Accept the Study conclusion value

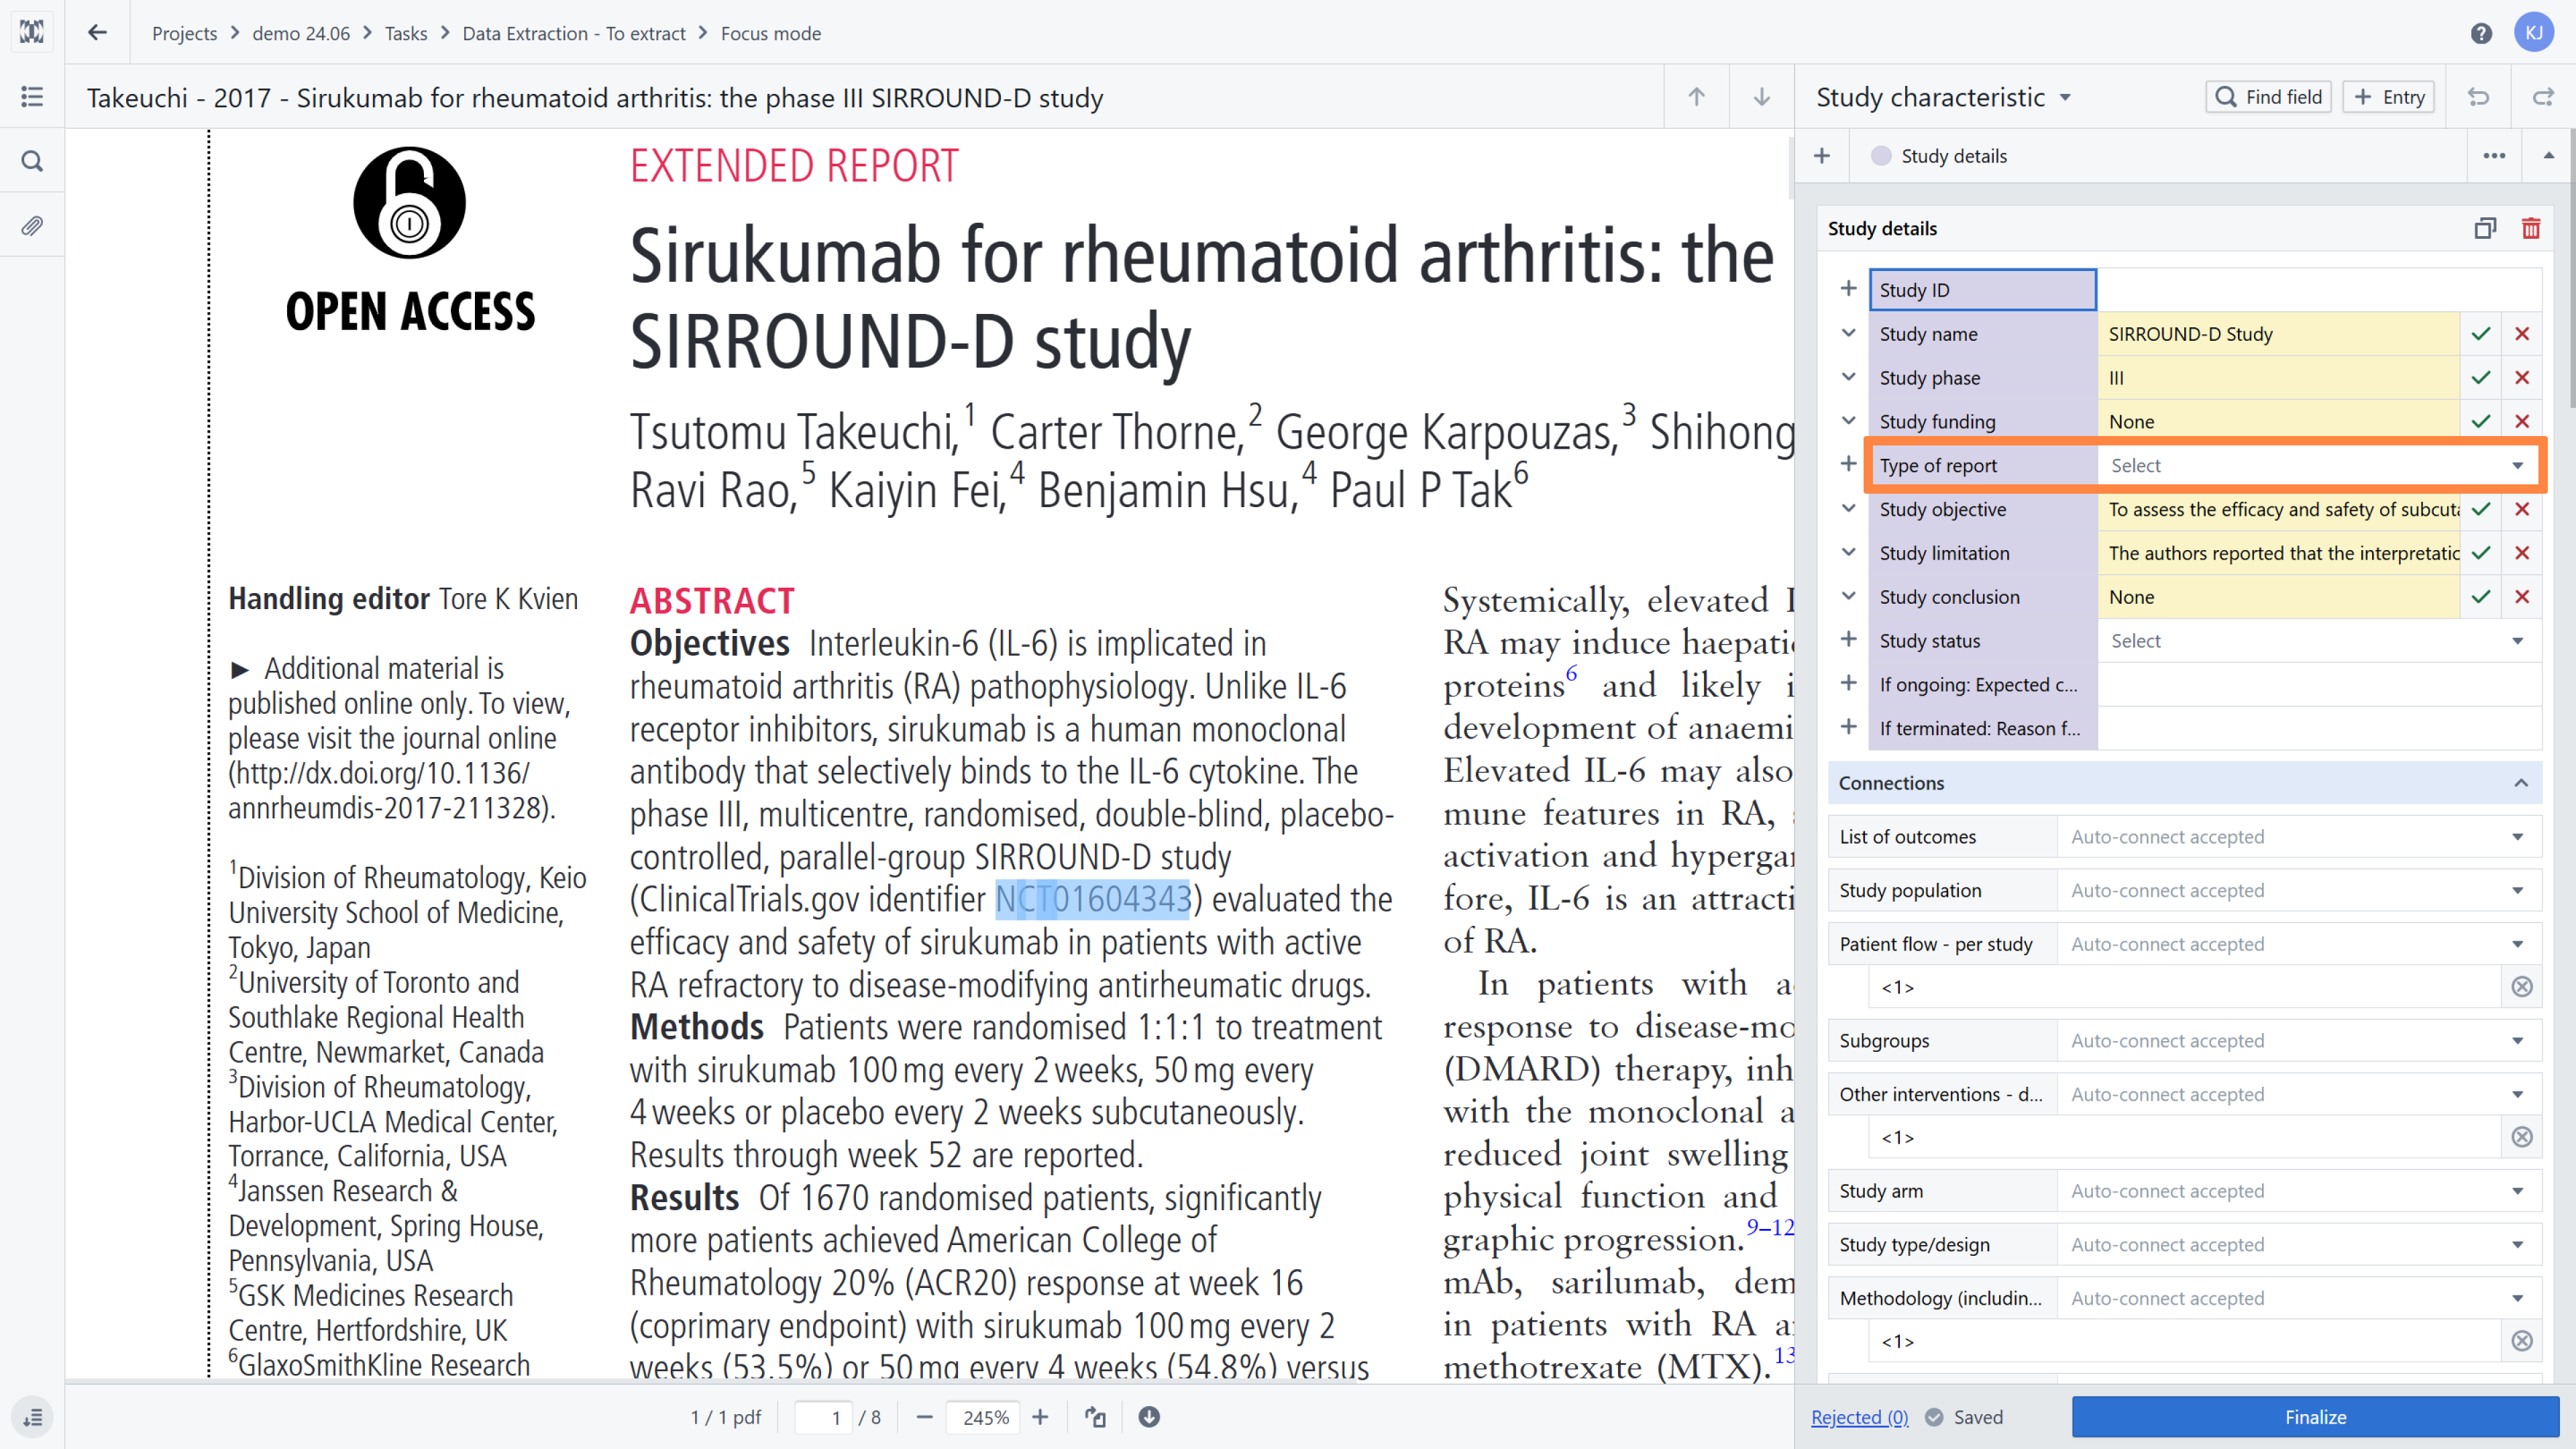[2481, 597]
